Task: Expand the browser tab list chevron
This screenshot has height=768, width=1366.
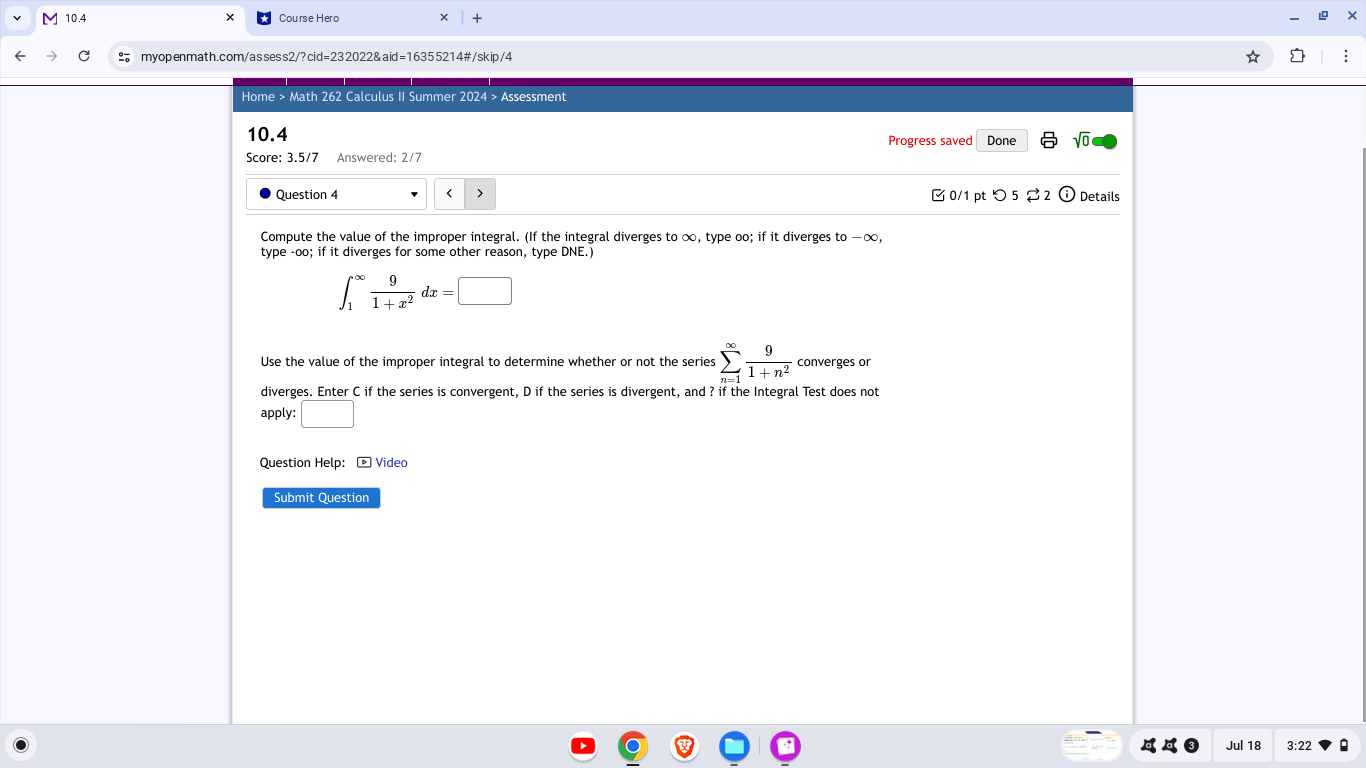Action: 17,17
